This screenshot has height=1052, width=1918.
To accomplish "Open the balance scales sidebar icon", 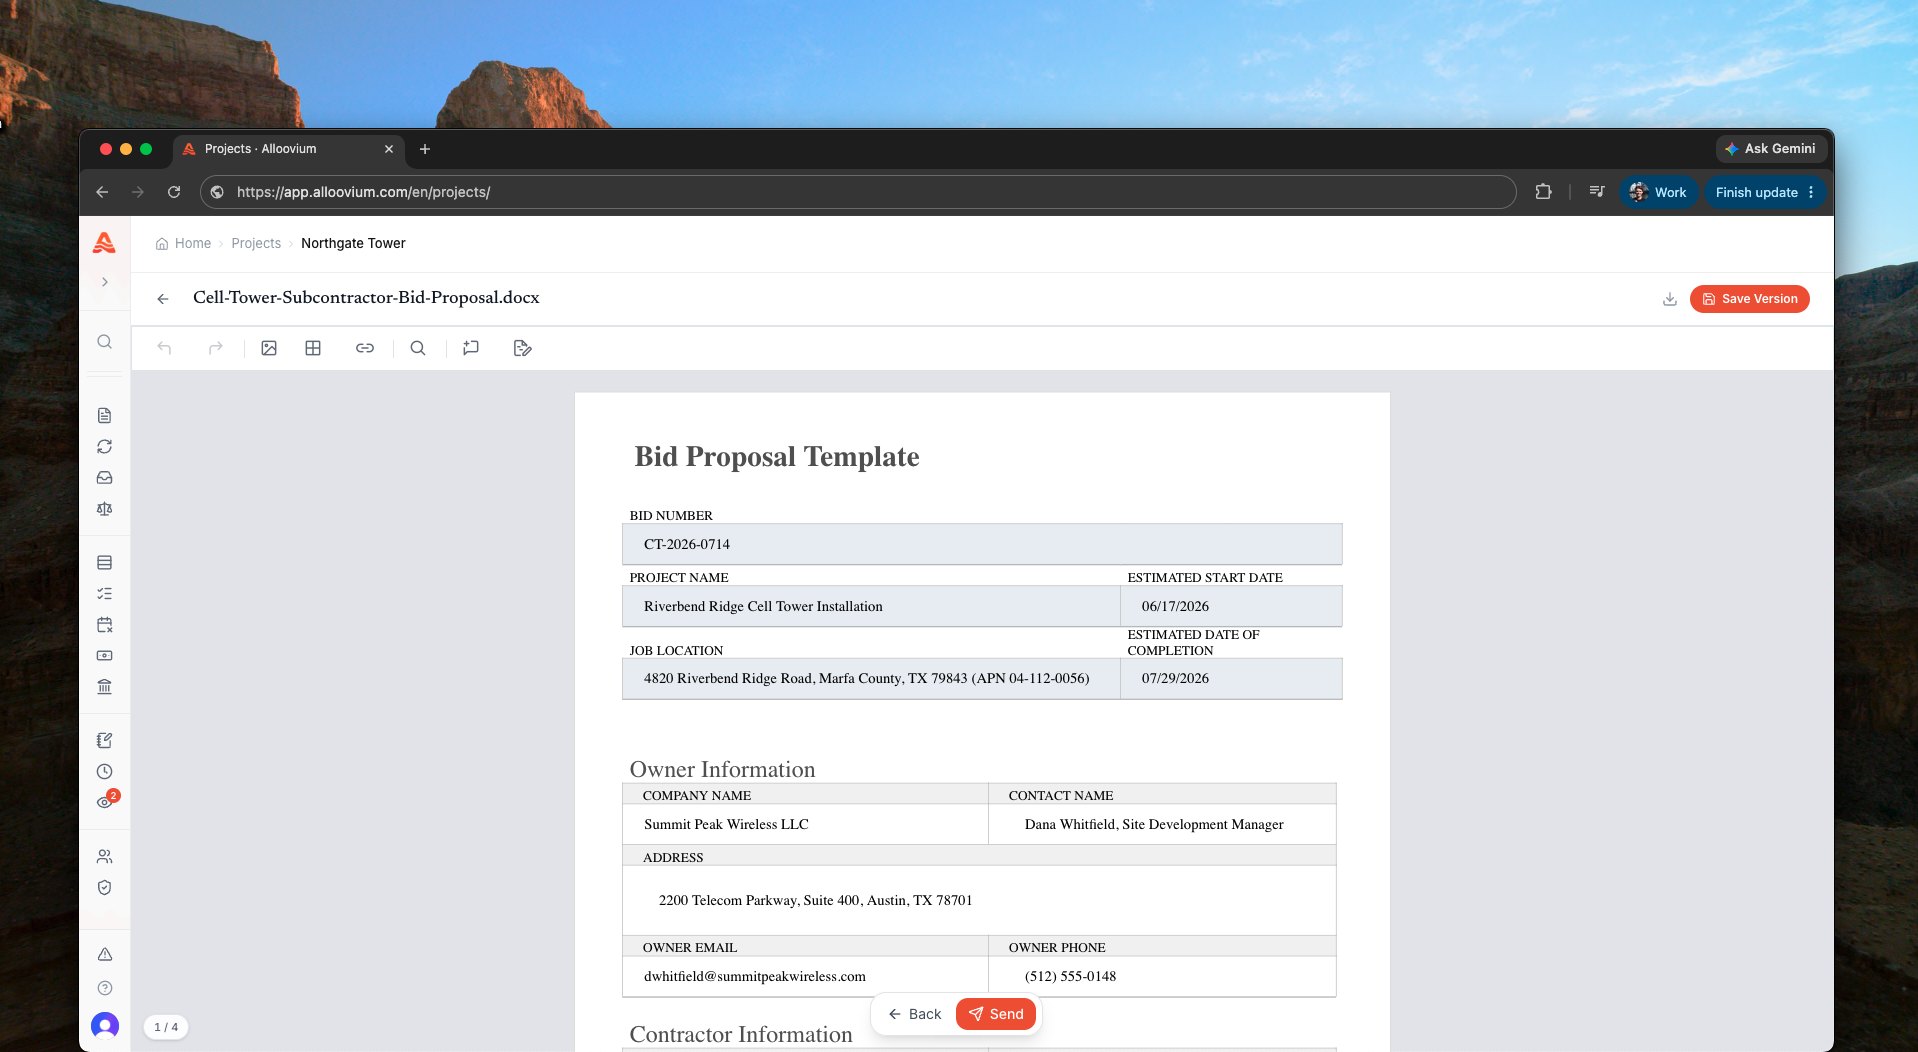I will [x=104, y=508].
